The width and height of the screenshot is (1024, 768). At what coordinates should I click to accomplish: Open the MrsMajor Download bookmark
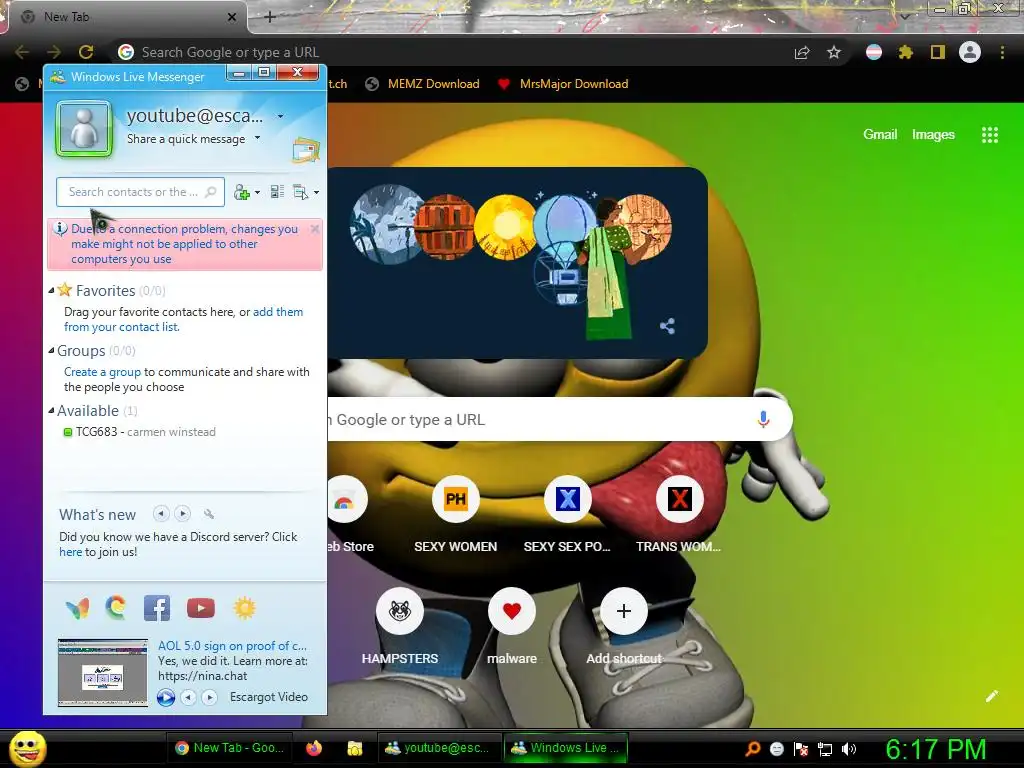(563, 84)
